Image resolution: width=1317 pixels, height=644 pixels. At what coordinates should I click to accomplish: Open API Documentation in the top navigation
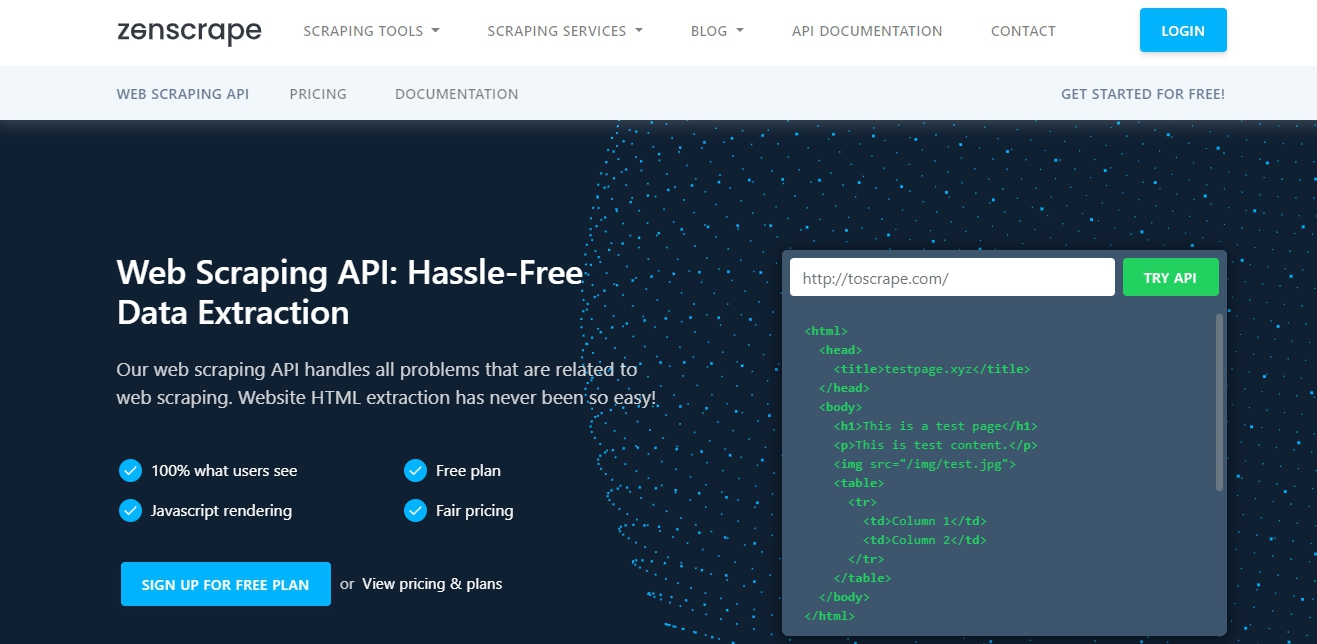(866, 31)
